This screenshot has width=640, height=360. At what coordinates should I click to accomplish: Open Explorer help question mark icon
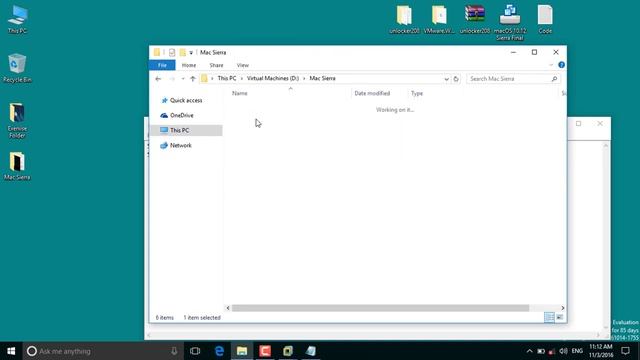pyautogui.click(x=562, y=65)
